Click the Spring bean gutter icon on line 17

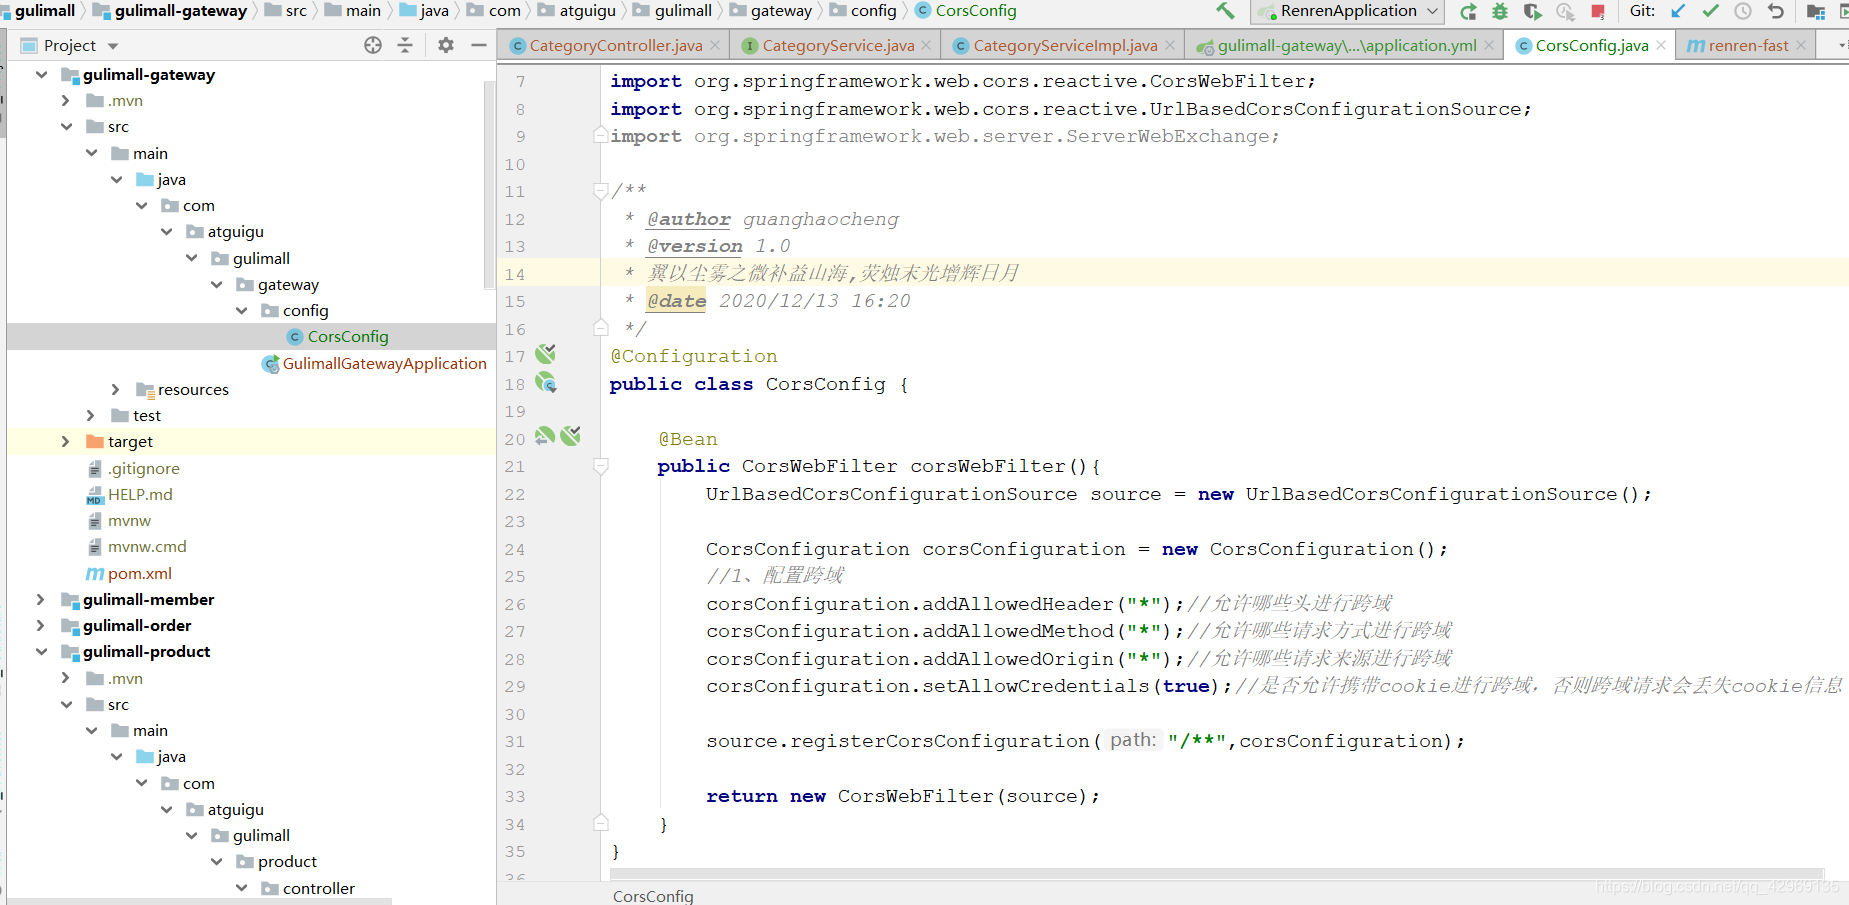click(545, 354)
